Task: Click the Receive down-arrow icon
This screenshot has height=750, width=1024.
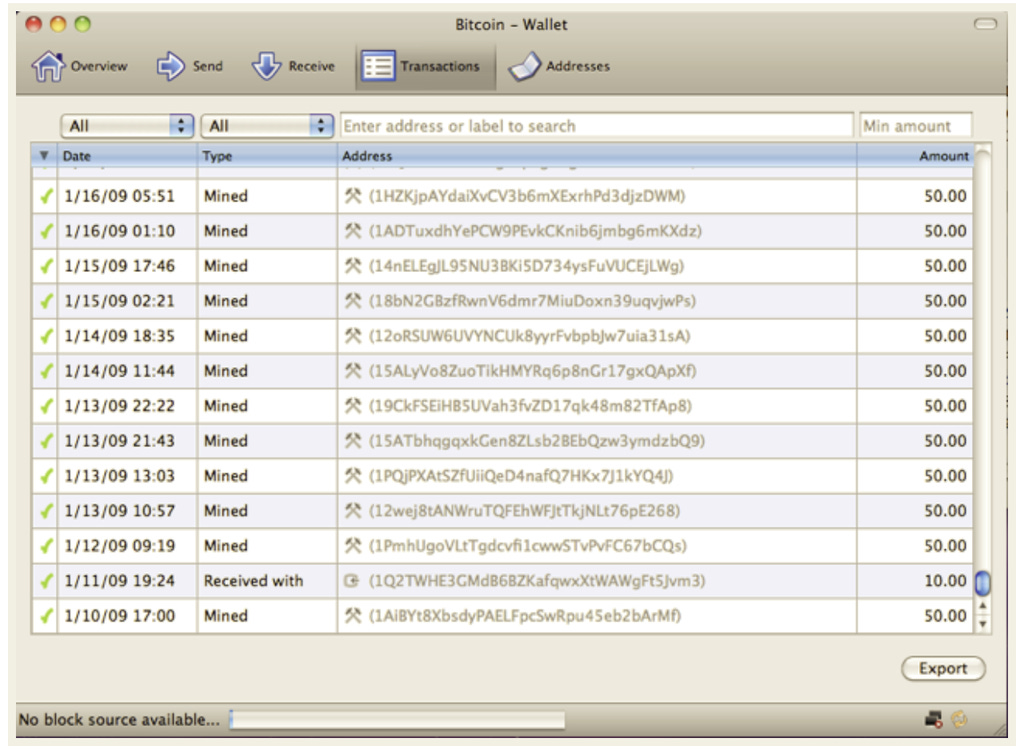Action: 266,67
